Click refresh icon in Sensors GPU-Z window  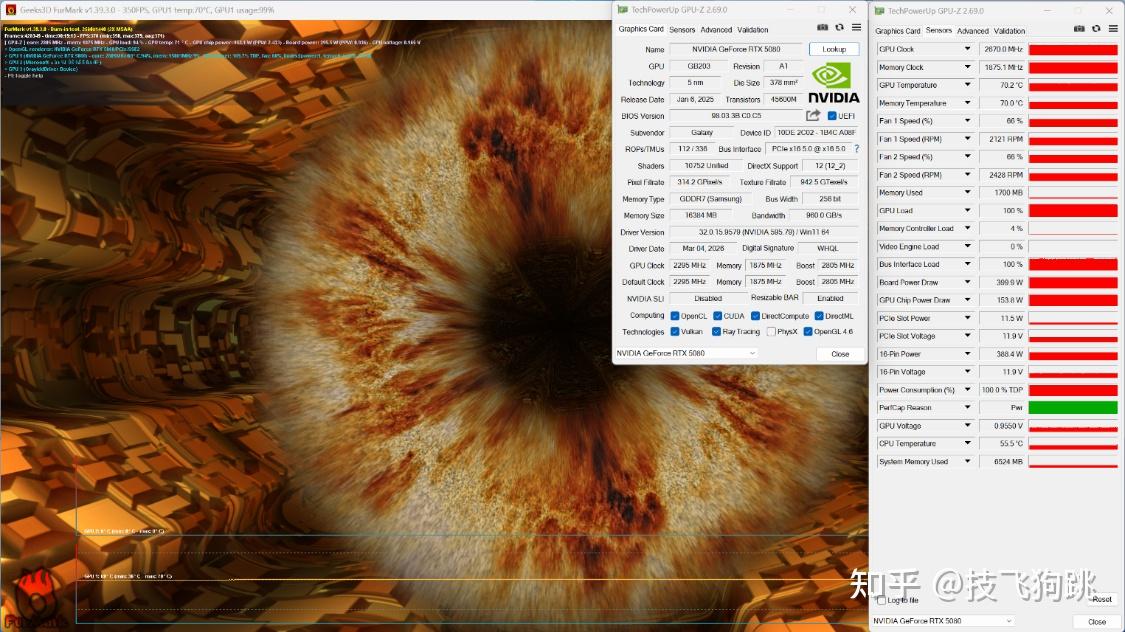pos(1096,29)
